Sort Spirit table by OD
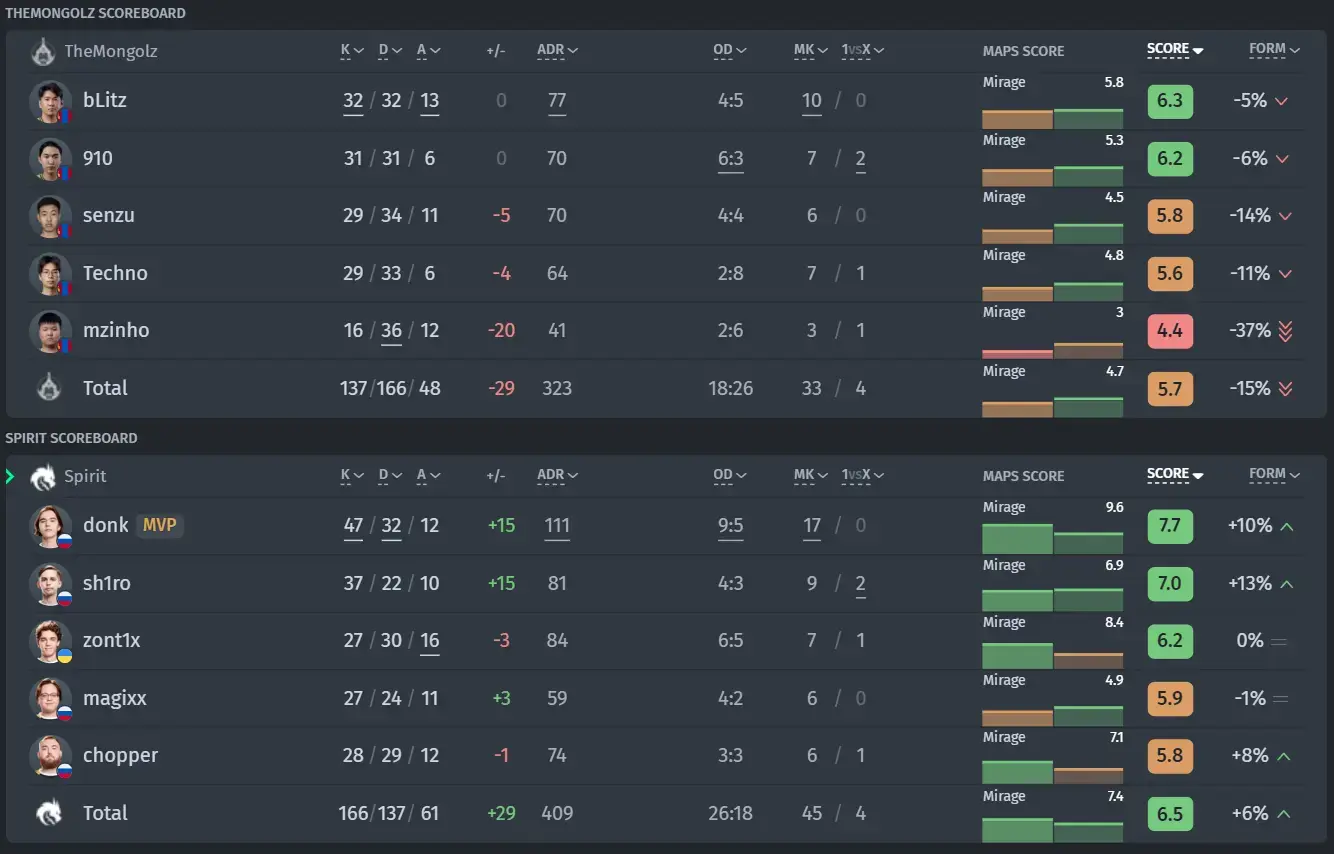Image resolution: width=1334 pixels, height=854 pixels. [x=730, y=476]
